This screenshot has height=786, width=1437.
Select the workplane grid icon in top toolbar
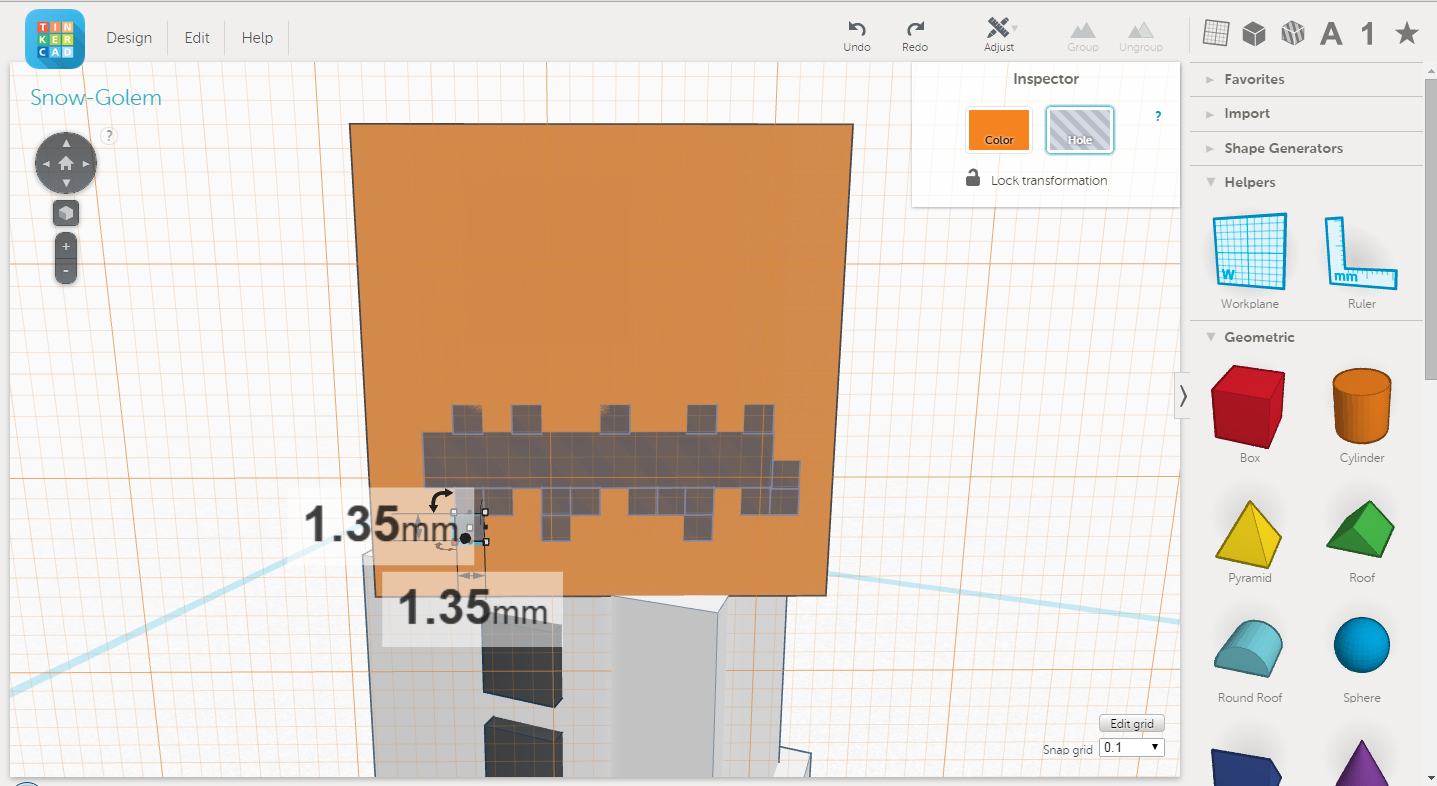pos(1216,34)
